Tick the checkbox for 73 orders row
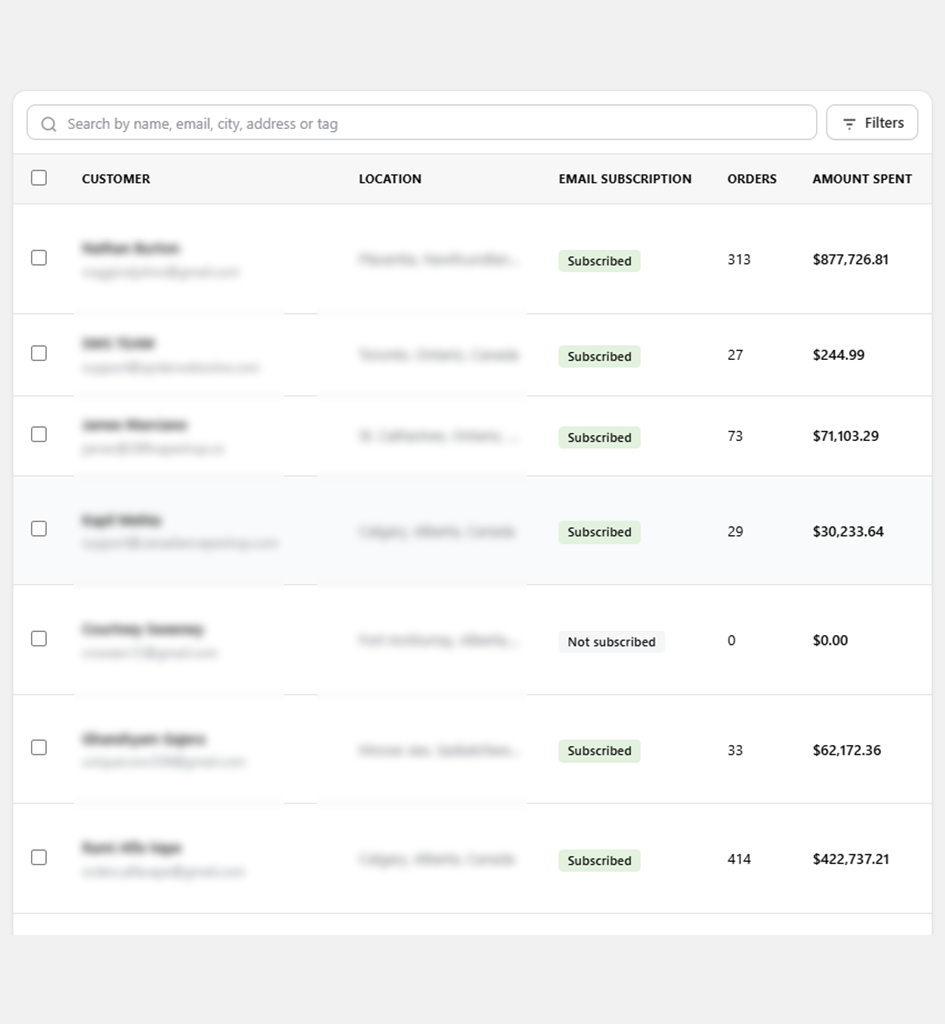The height and width of the screenshot is (1024, 945). click(39, 434)
